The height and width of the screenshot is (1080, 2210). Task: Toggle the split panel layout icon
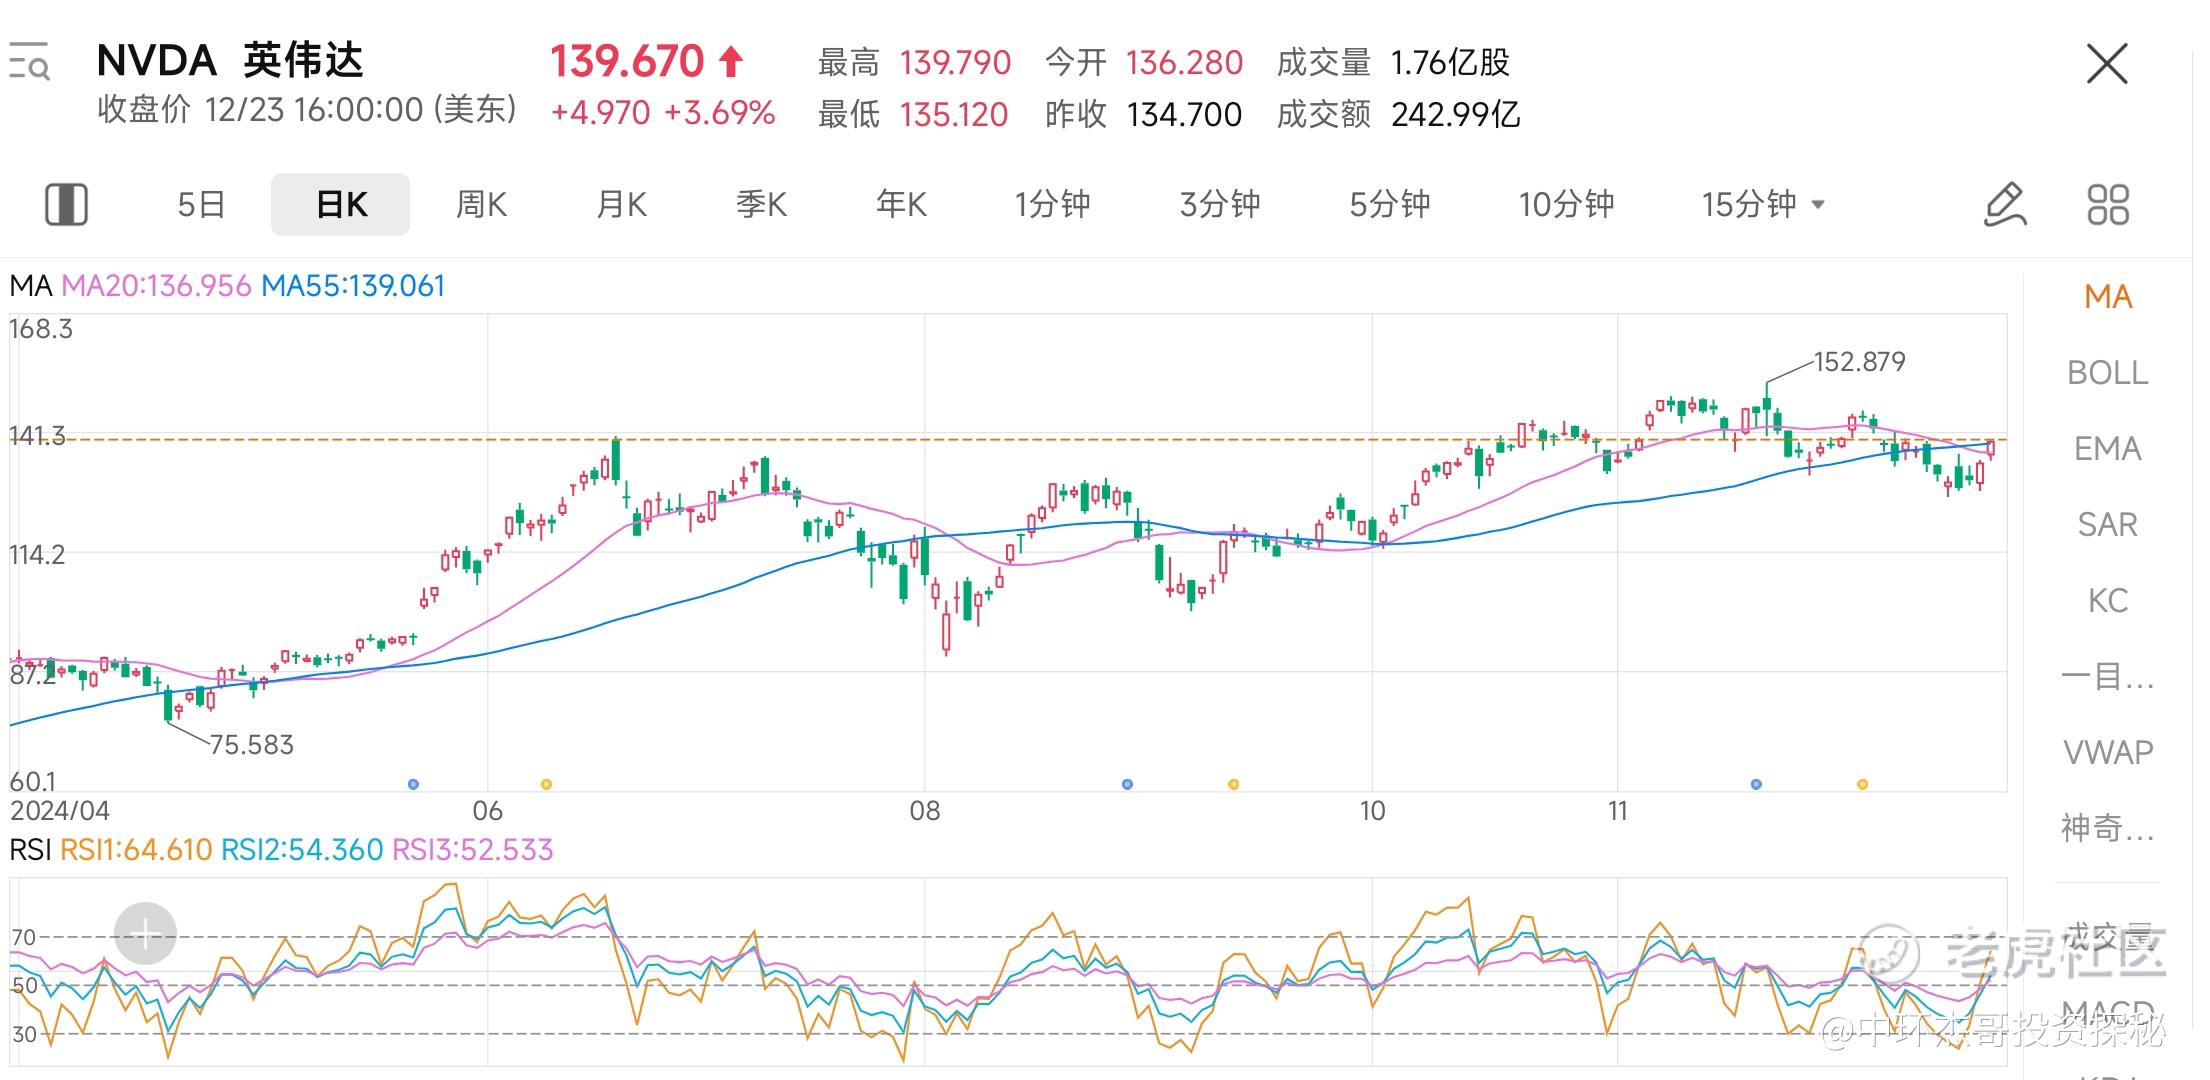tap(67, 204)
